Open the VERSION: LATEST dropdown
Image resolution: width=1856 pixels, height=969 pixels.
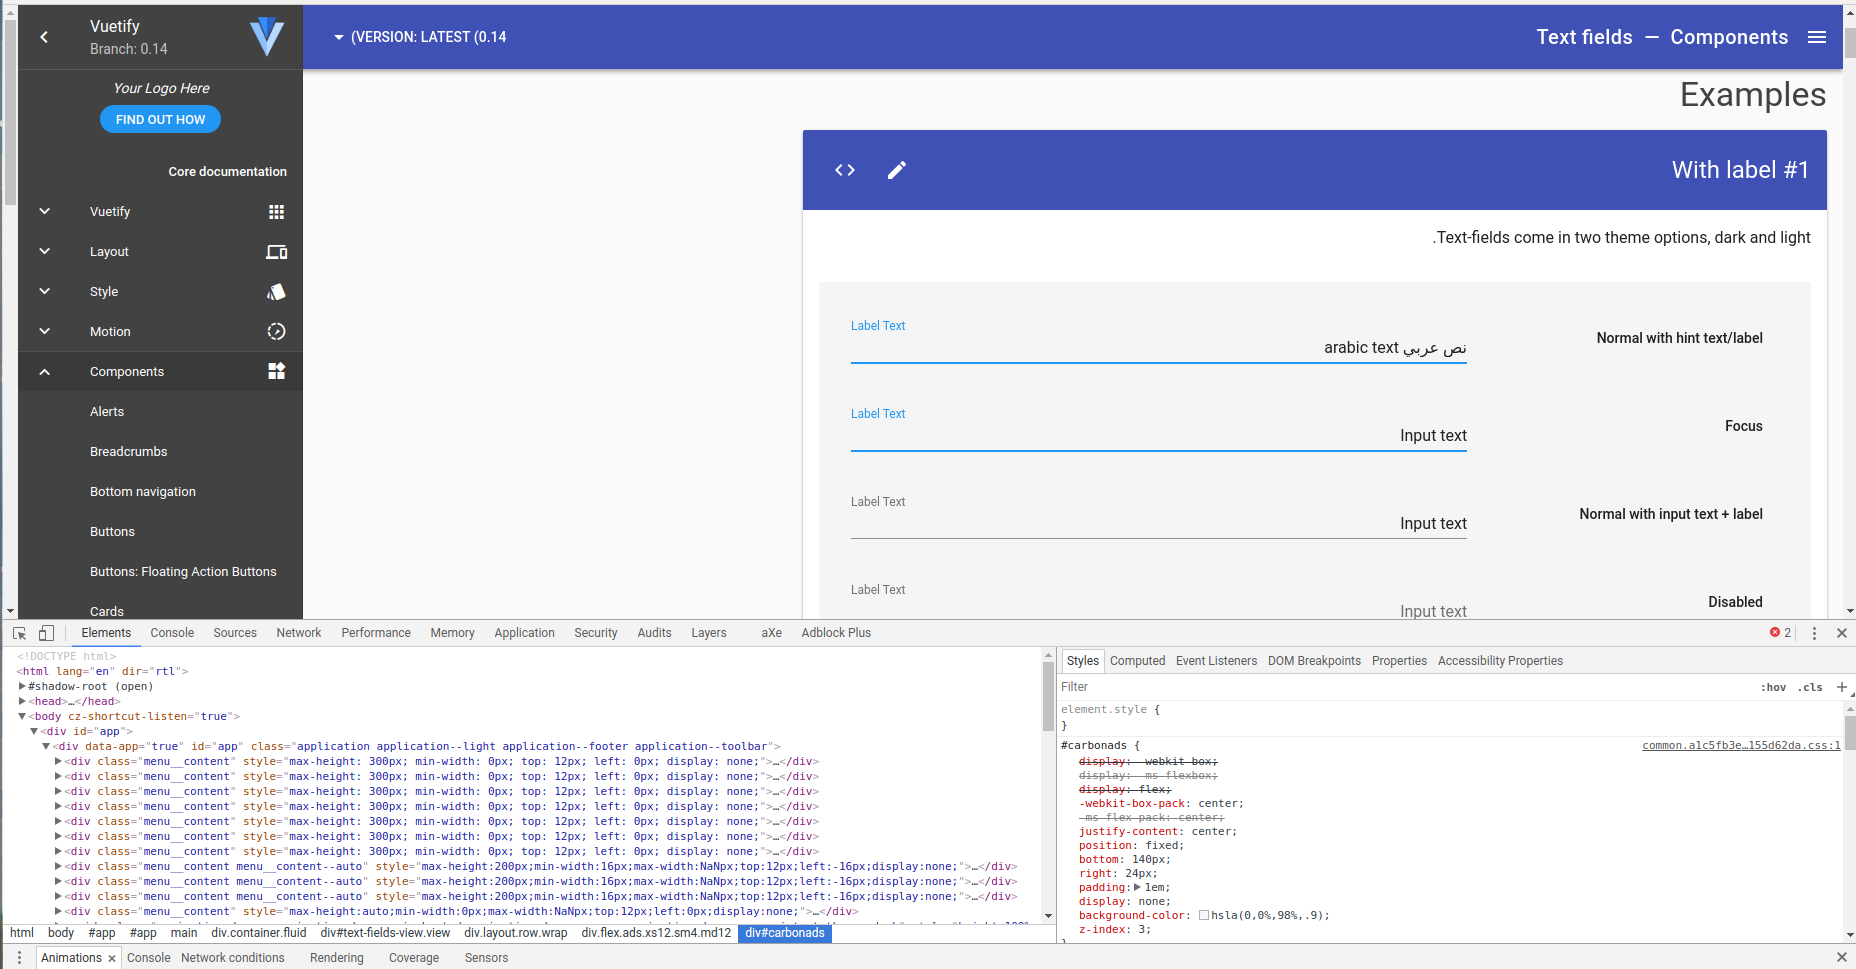click(420, 37)
